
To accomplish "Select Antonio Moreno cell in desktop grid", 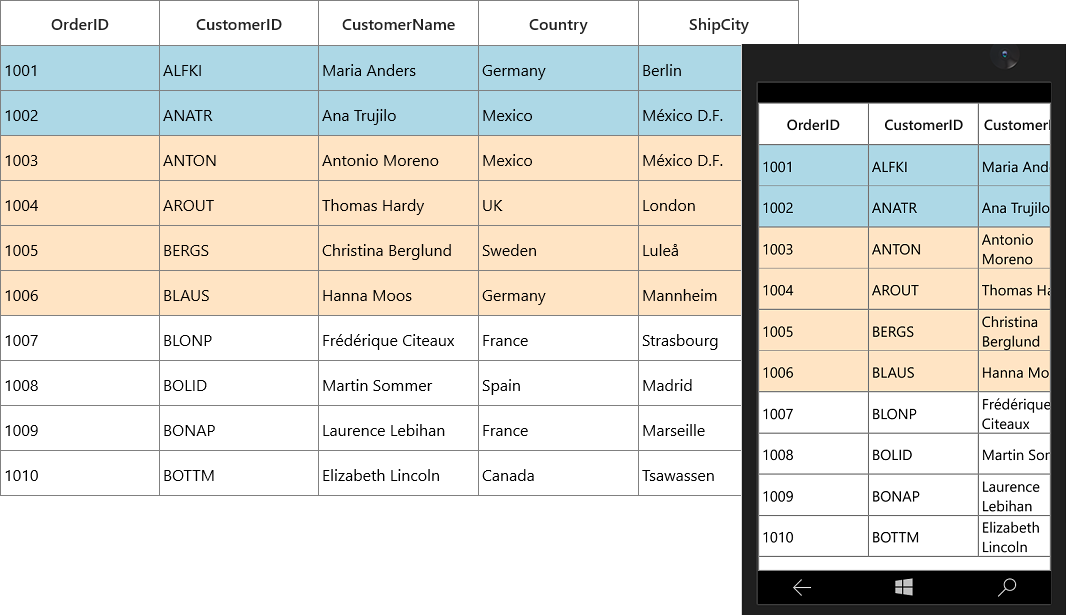I will pos(398,159).
